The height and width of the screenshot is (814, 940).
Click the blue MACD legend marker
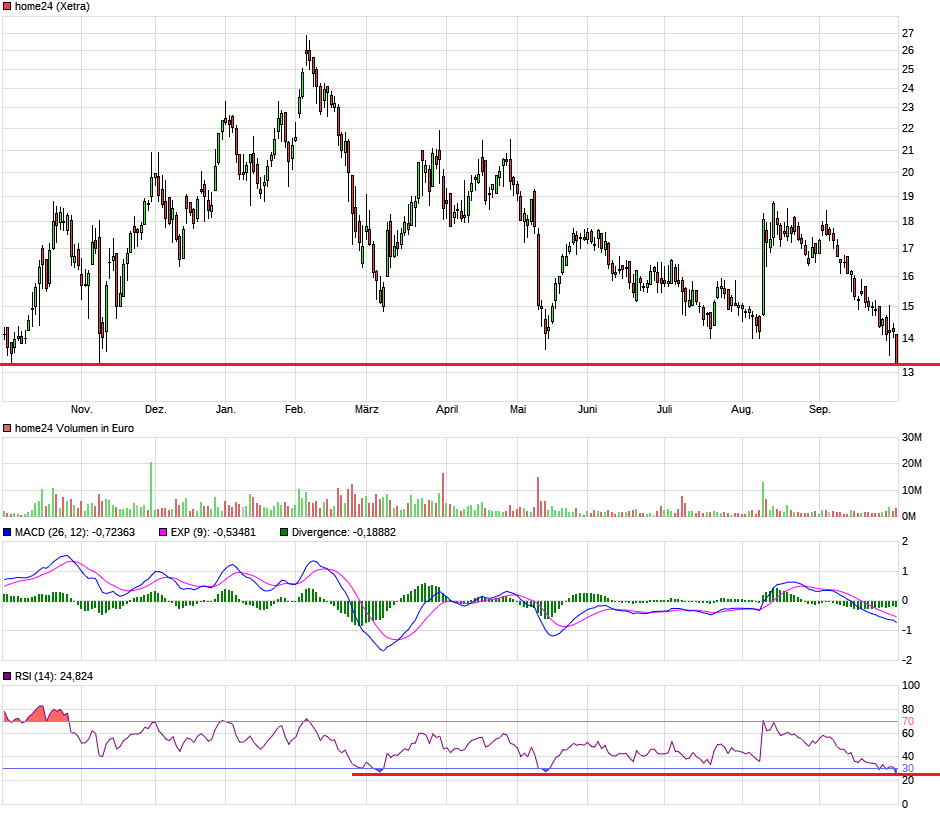point(8,533)
